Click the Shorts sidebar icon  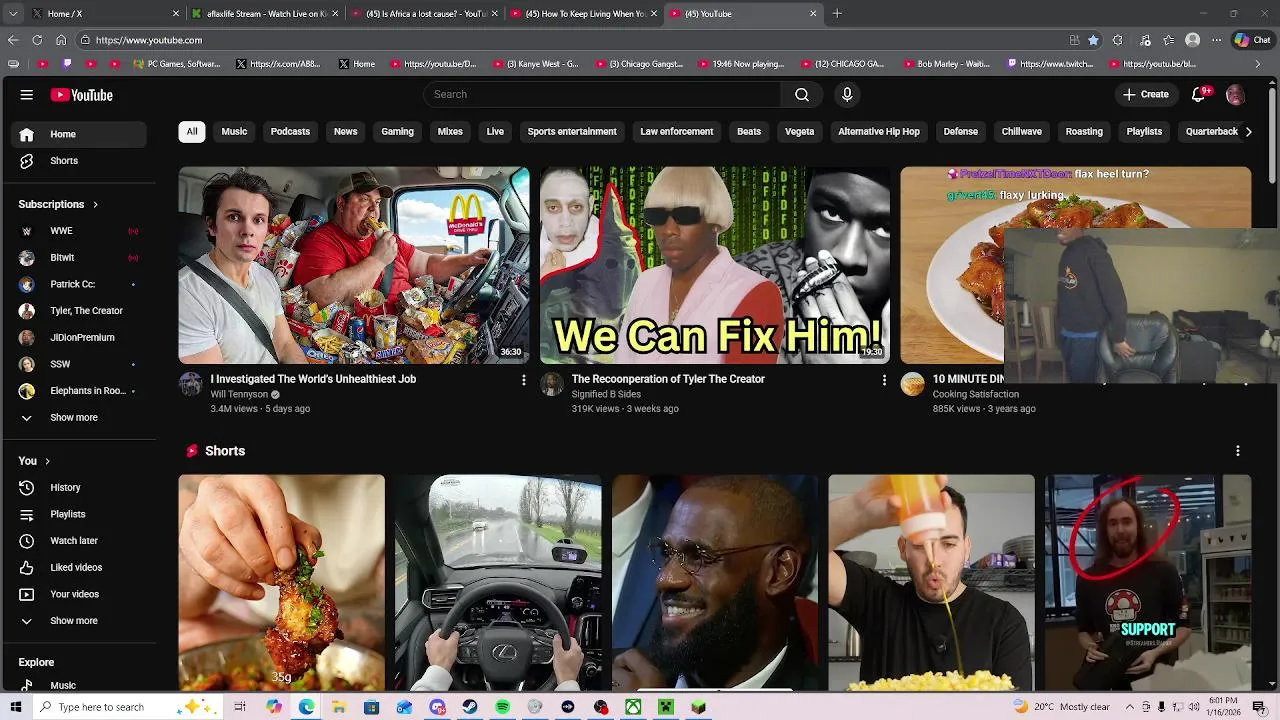(x=27, y=160)
